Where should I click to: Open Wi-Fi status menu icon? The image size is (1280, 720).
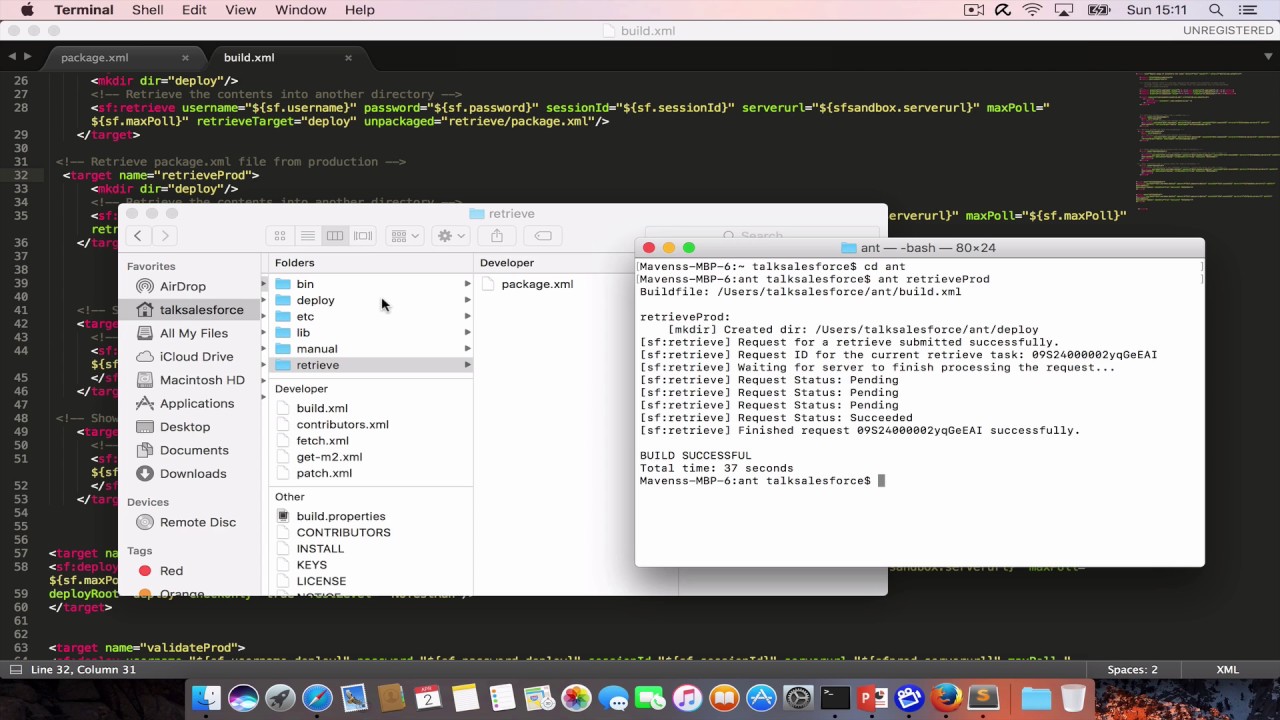tap(1032, 10)
